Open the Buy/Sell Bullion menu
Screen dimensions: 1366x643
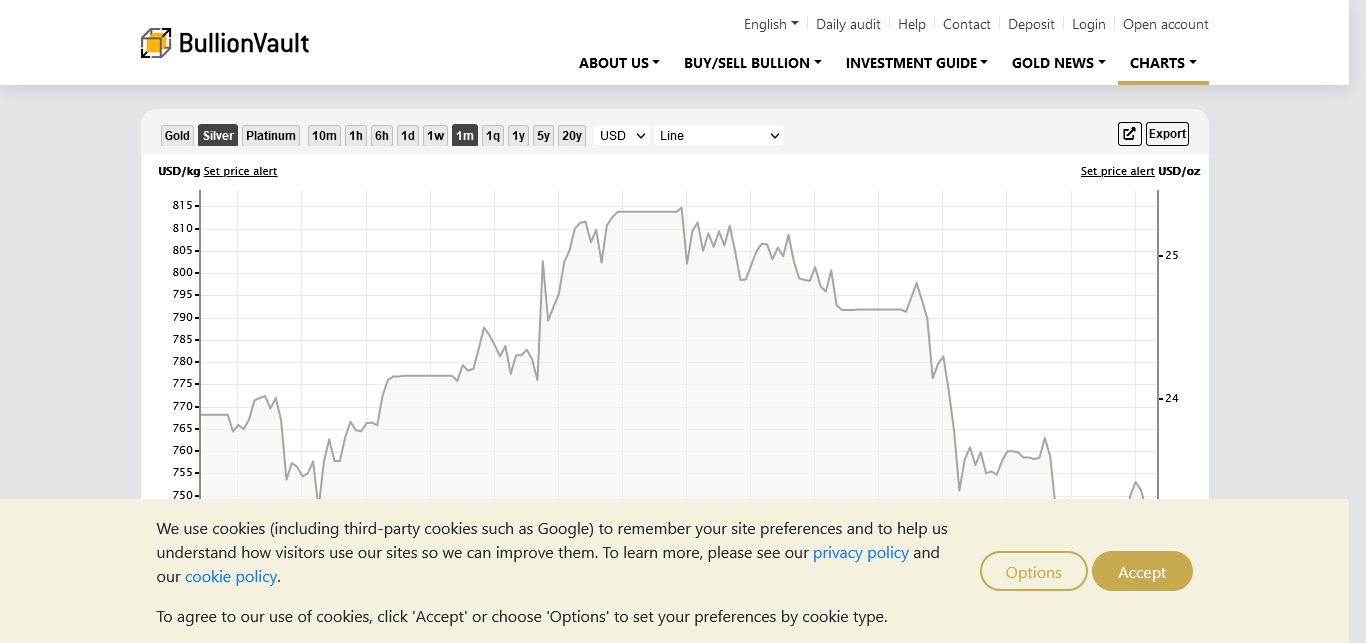tap(752, 63)
